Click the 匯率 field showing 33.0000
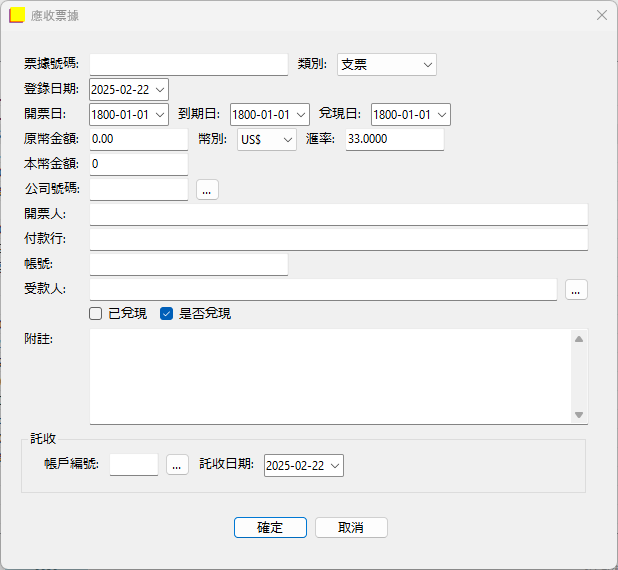Image resolution: width=618 pixels, height=570 pixels. click(x=395, y=139)
